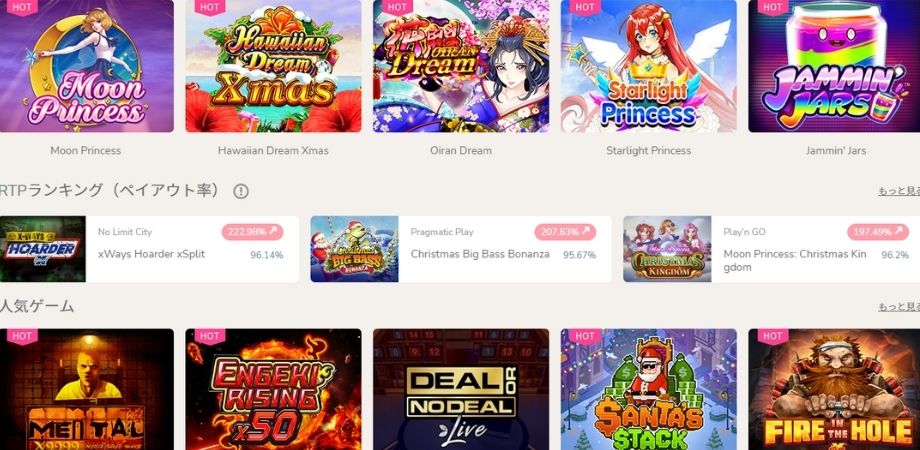This screenshot has height=450, width=920.
Task: Click HOT badge on Moon Princess
Action: (22, 7)
